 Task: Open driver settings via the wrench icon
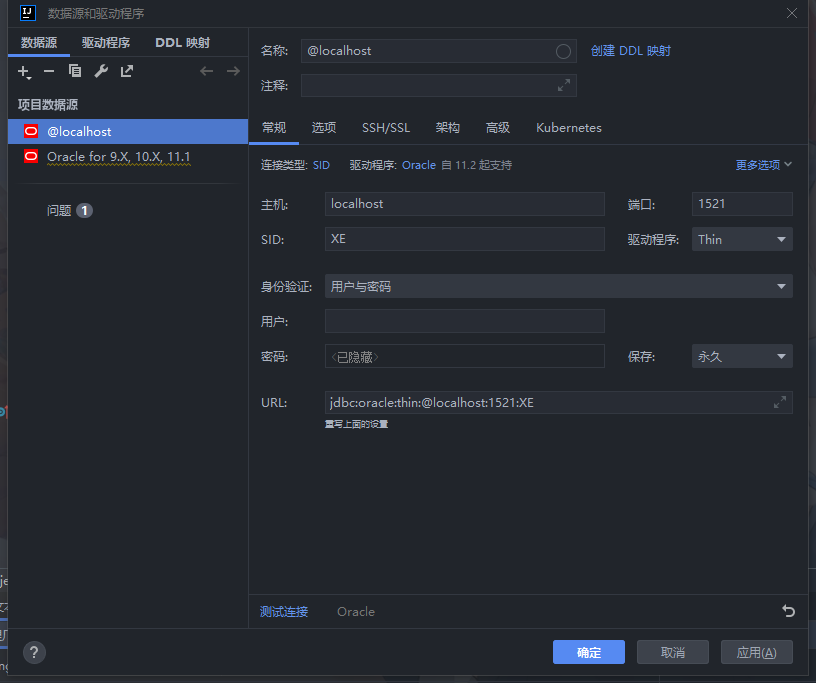tap(101, 71)
